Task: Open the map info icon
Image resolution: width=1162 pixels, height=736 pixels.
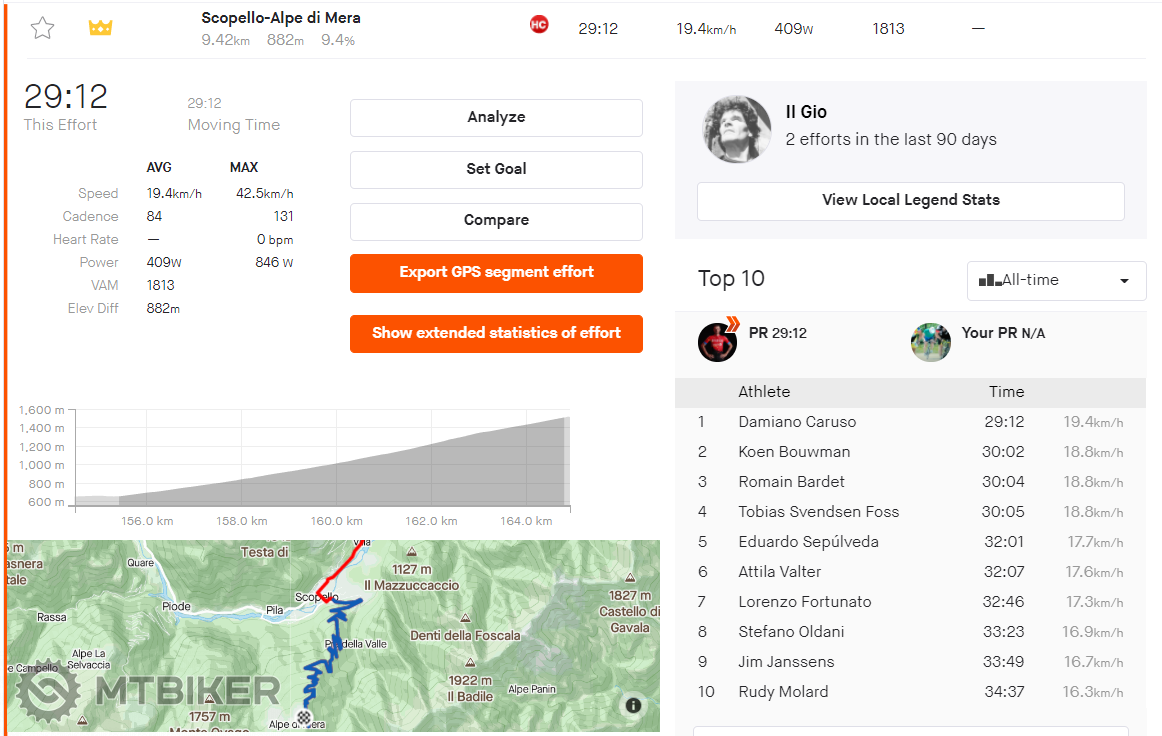Action: (x=633, y=705)
